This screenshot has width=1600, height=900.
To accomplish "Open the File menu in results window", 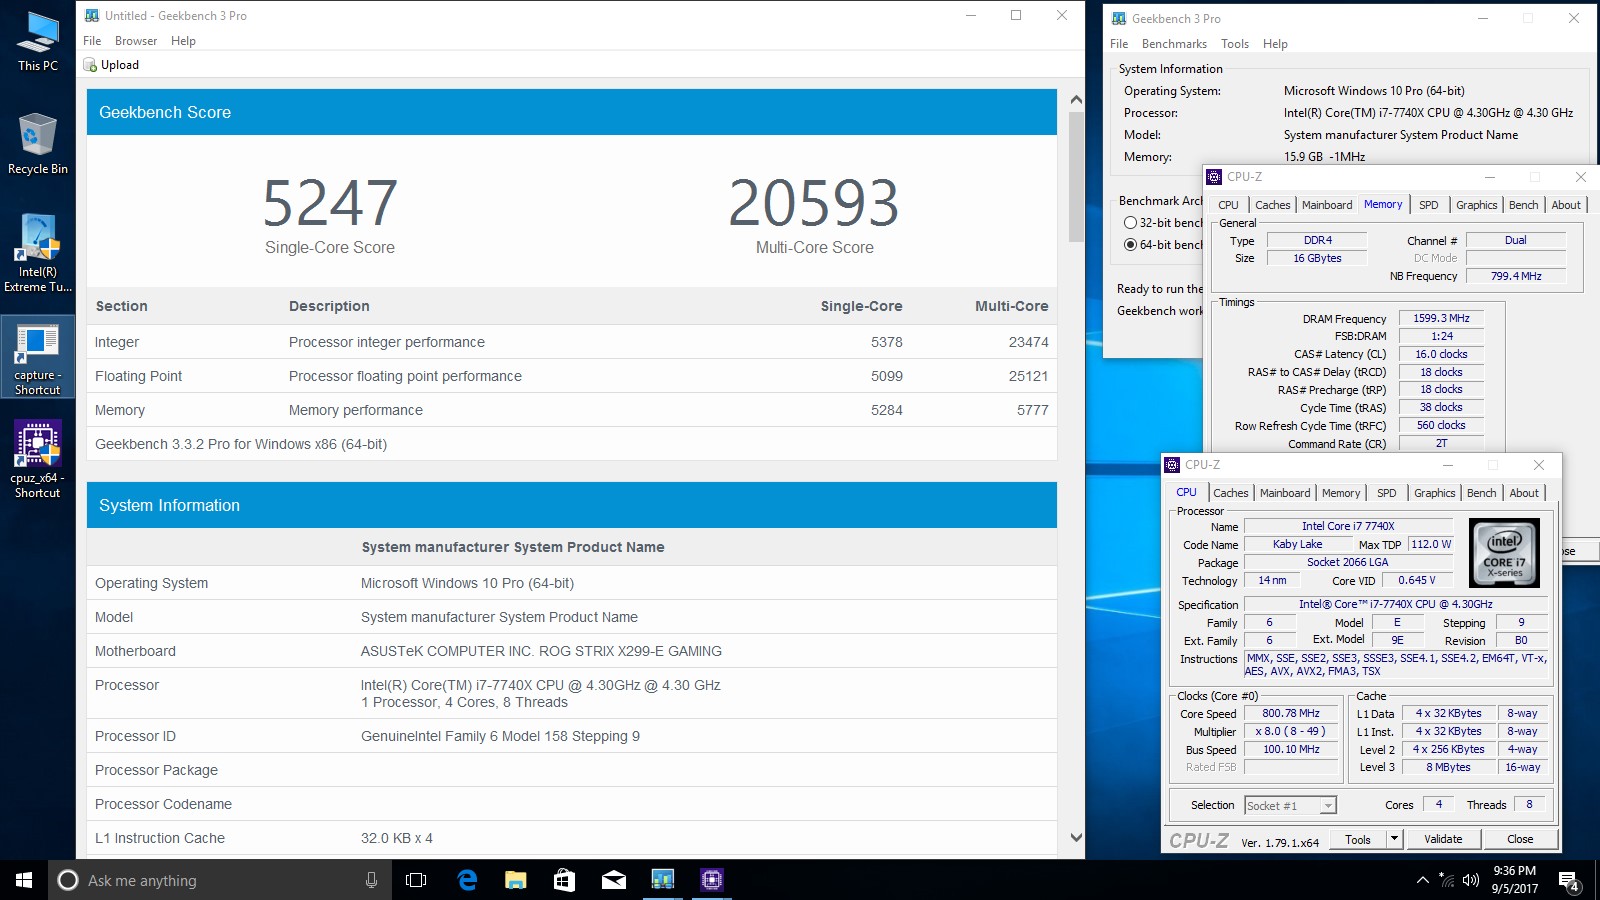I will [x=92, y=41].
